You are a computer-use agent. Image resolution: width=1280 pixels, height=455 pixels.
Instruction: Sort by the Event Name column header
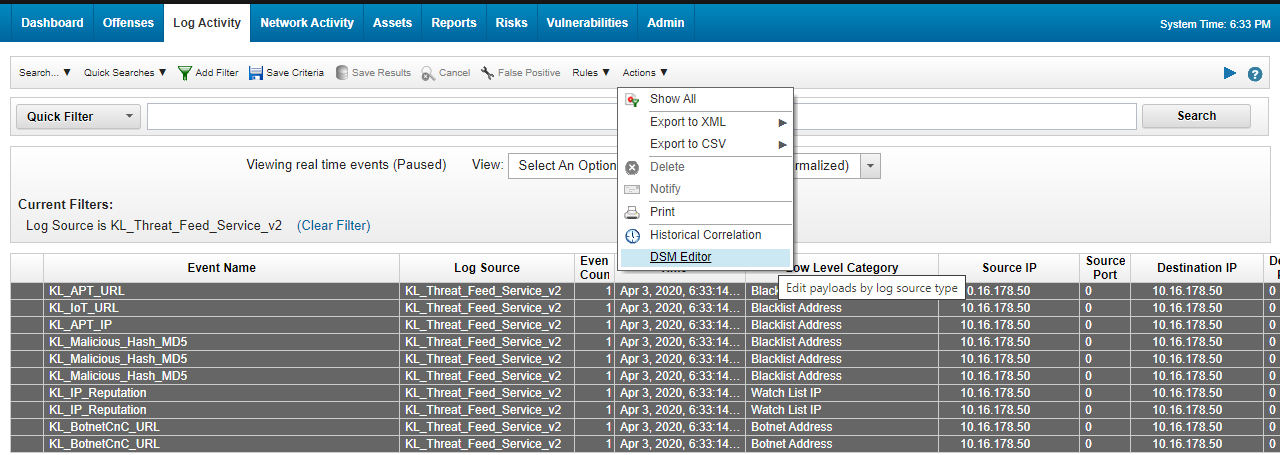pyautogui.click(x=221, y=268)
